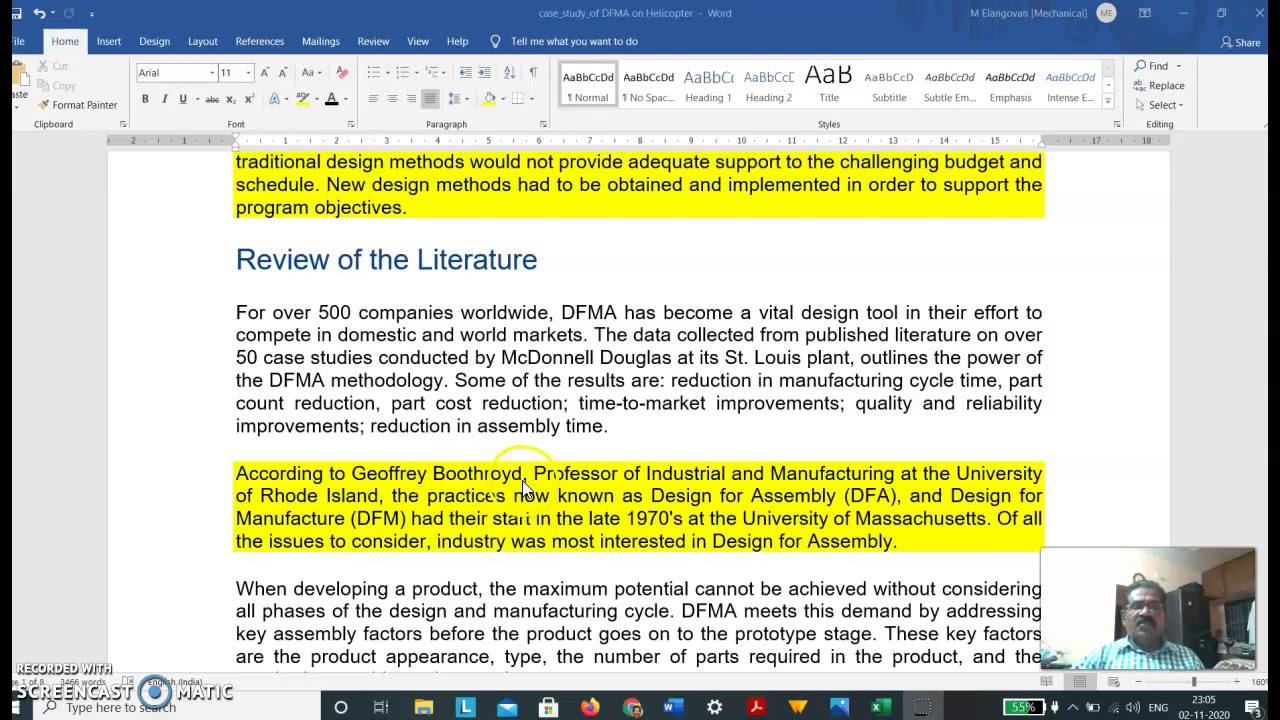Viewport: 1280px width, 720px height.
Task: Increase font size with Grow Font
Action: [x=264, y=72]
